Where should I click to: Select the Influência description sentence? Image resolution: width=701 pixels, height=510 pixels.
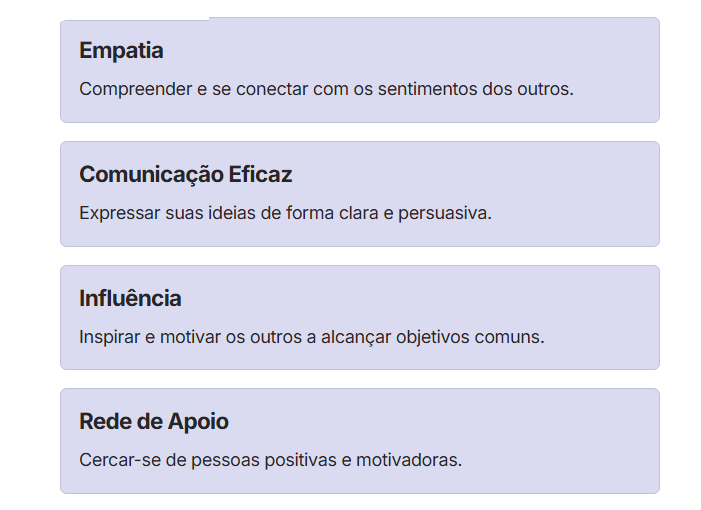coord(312,337)
